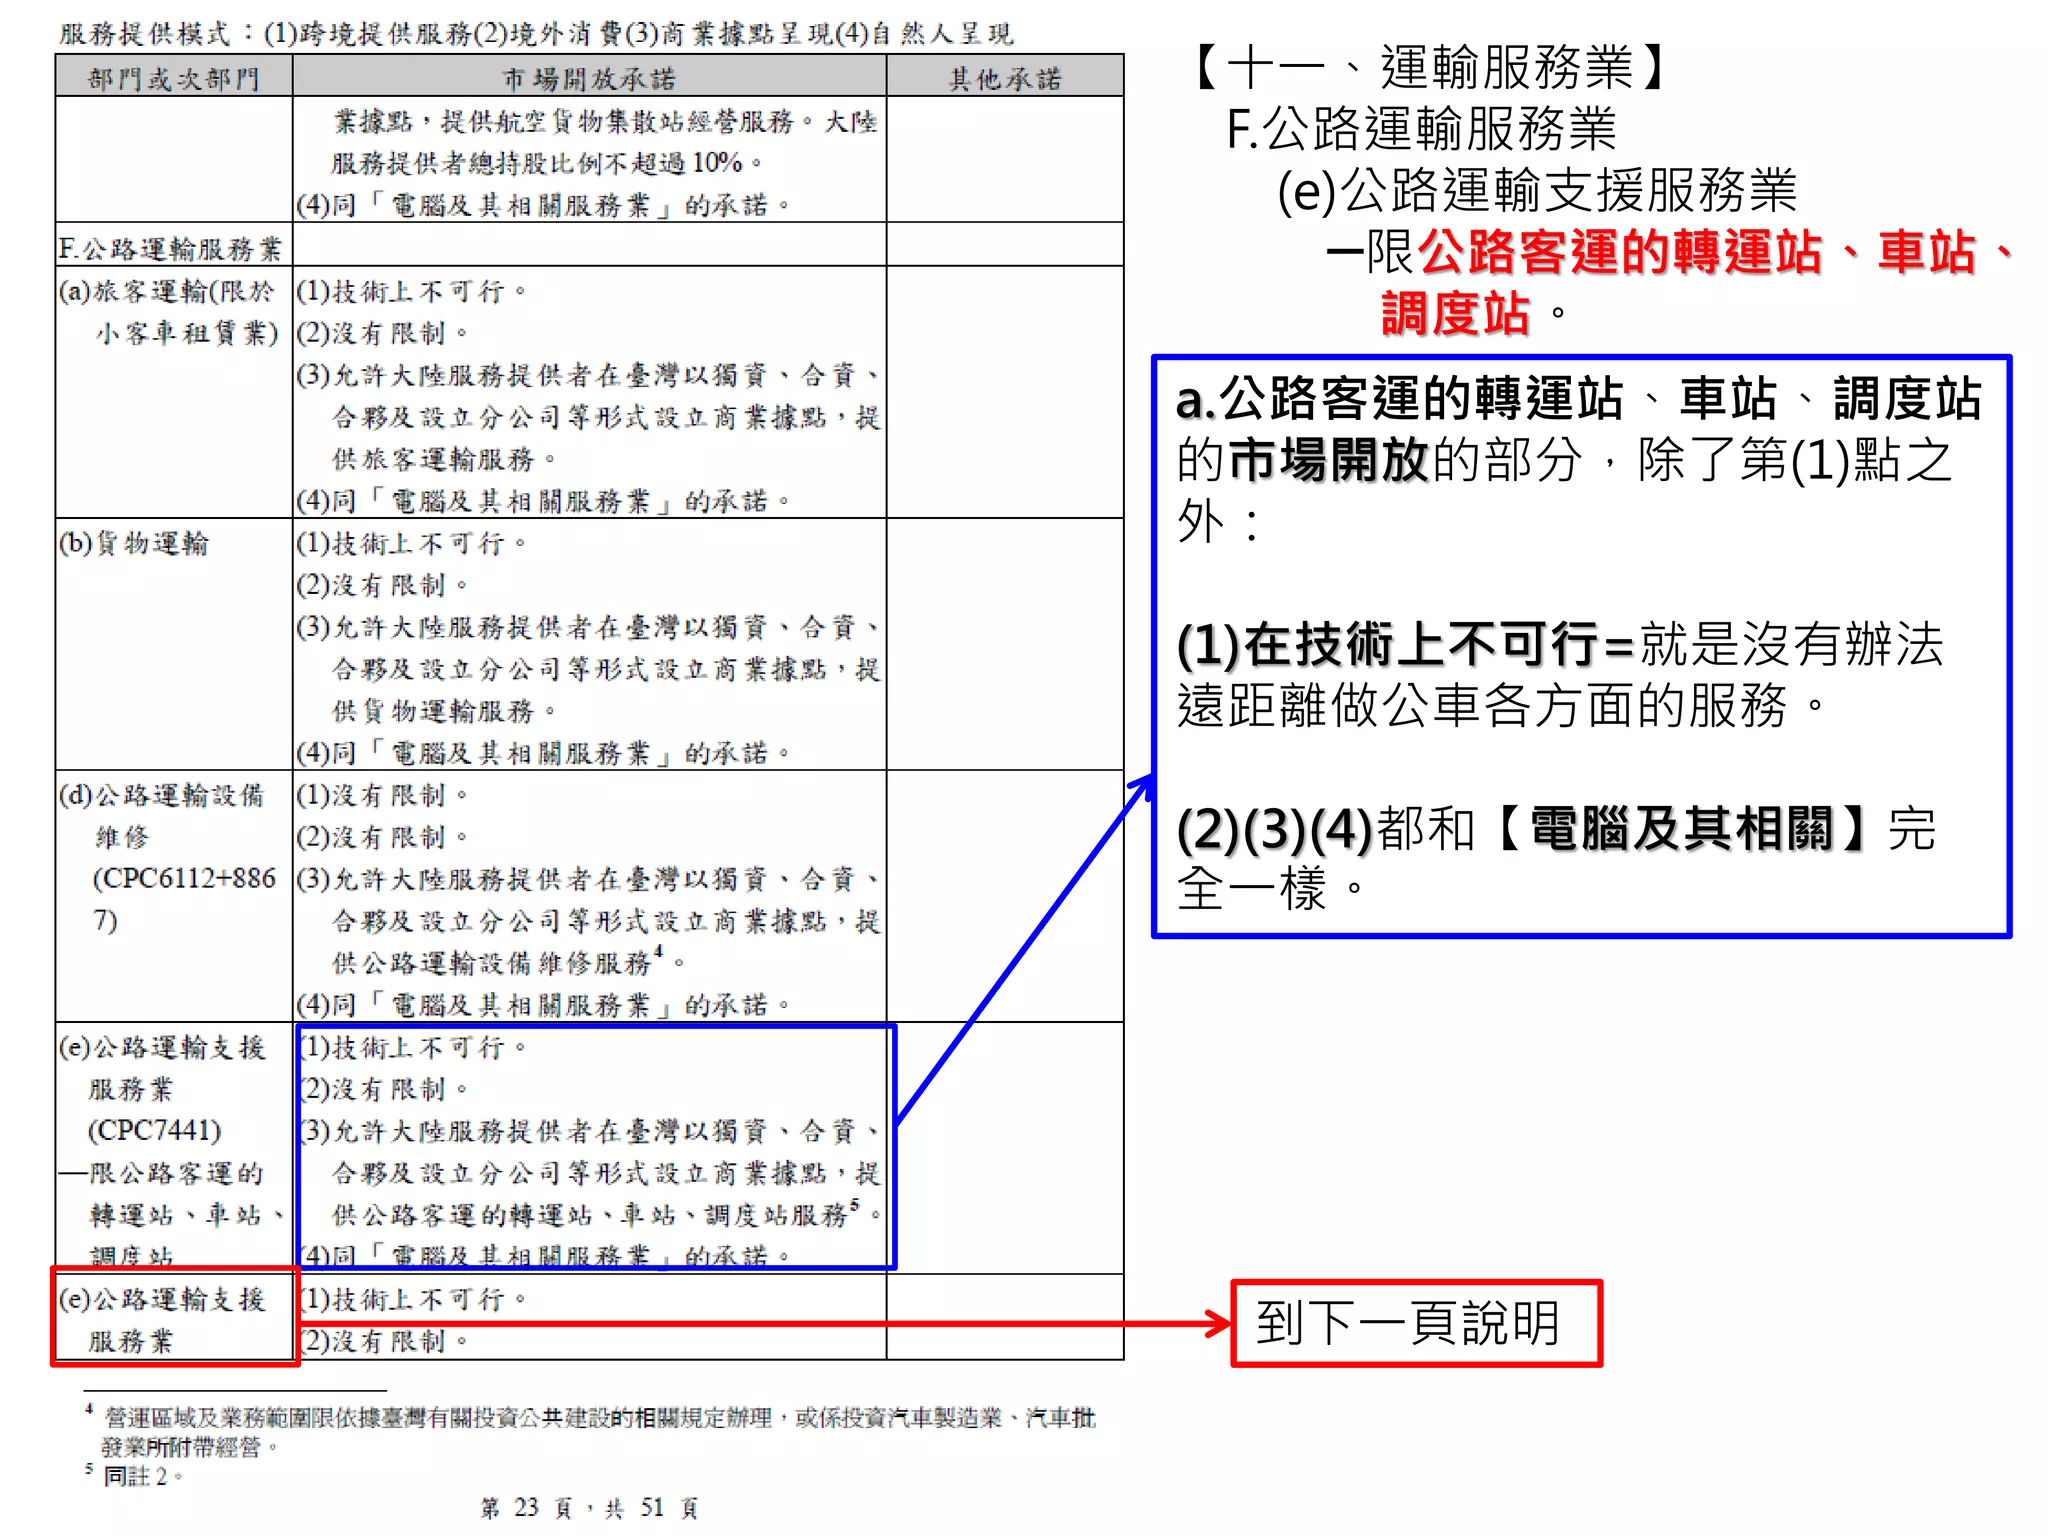The height and width of the screenshot is (1536, 2048).
Task: Select 遠距離做公車各方面的服務 line
Action: tap(1501, 705)
